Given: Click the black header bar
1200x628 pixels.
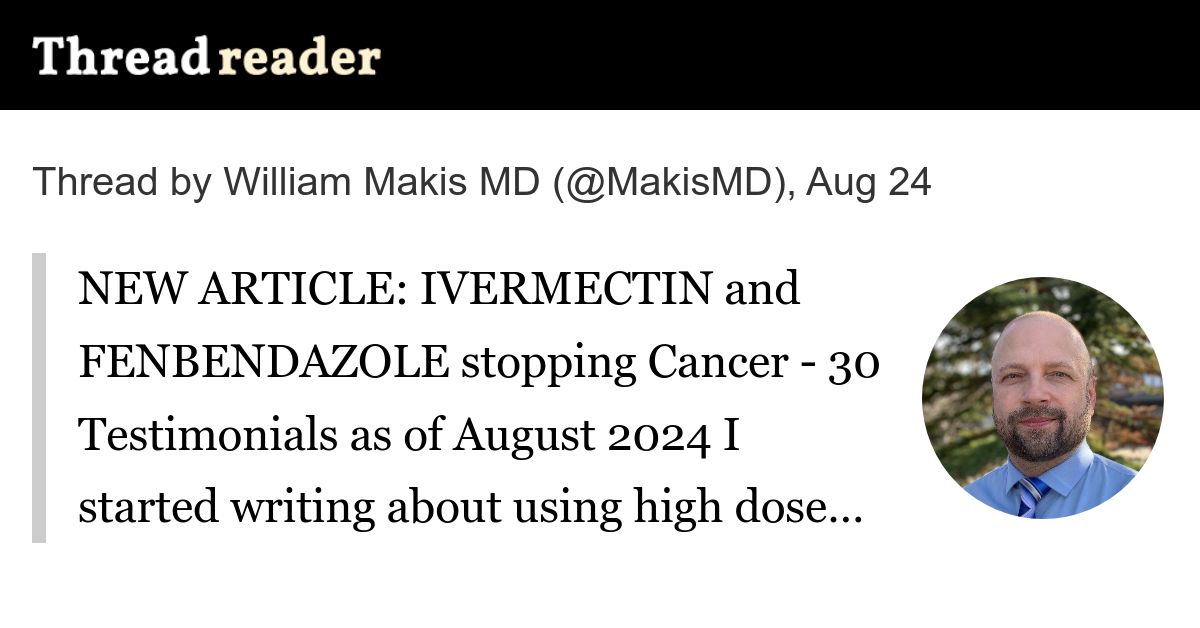Looking at the screenshot, I should (600, 55).
